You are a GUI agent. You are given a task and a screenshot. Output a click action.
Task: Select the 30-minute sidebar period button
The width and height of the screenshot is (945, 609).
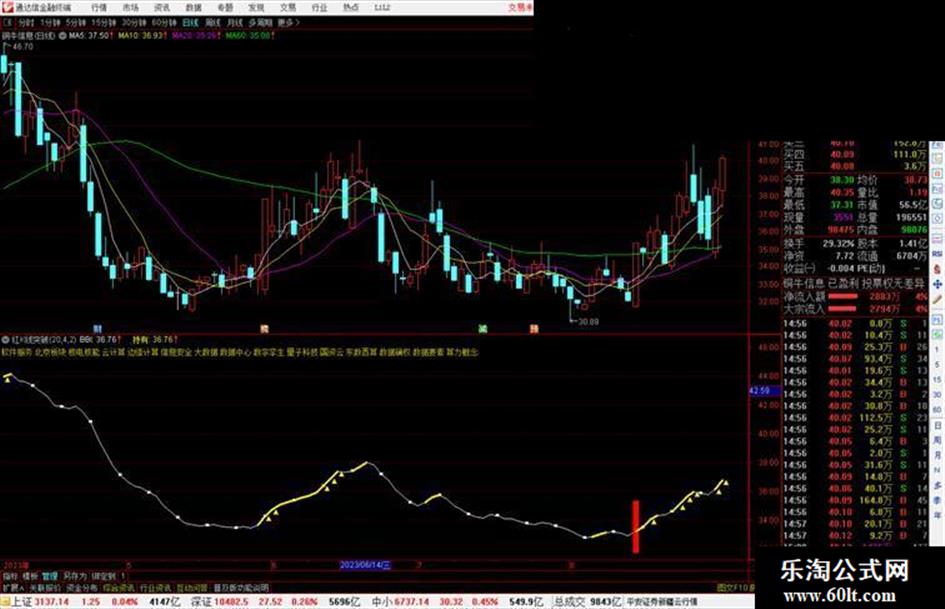click(x=937, y=395)
